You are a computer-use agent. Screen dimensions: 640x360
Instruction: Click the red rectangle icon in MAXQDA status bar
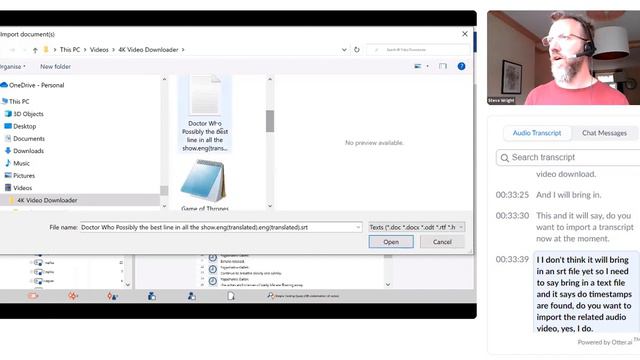(x=33, y=296)
